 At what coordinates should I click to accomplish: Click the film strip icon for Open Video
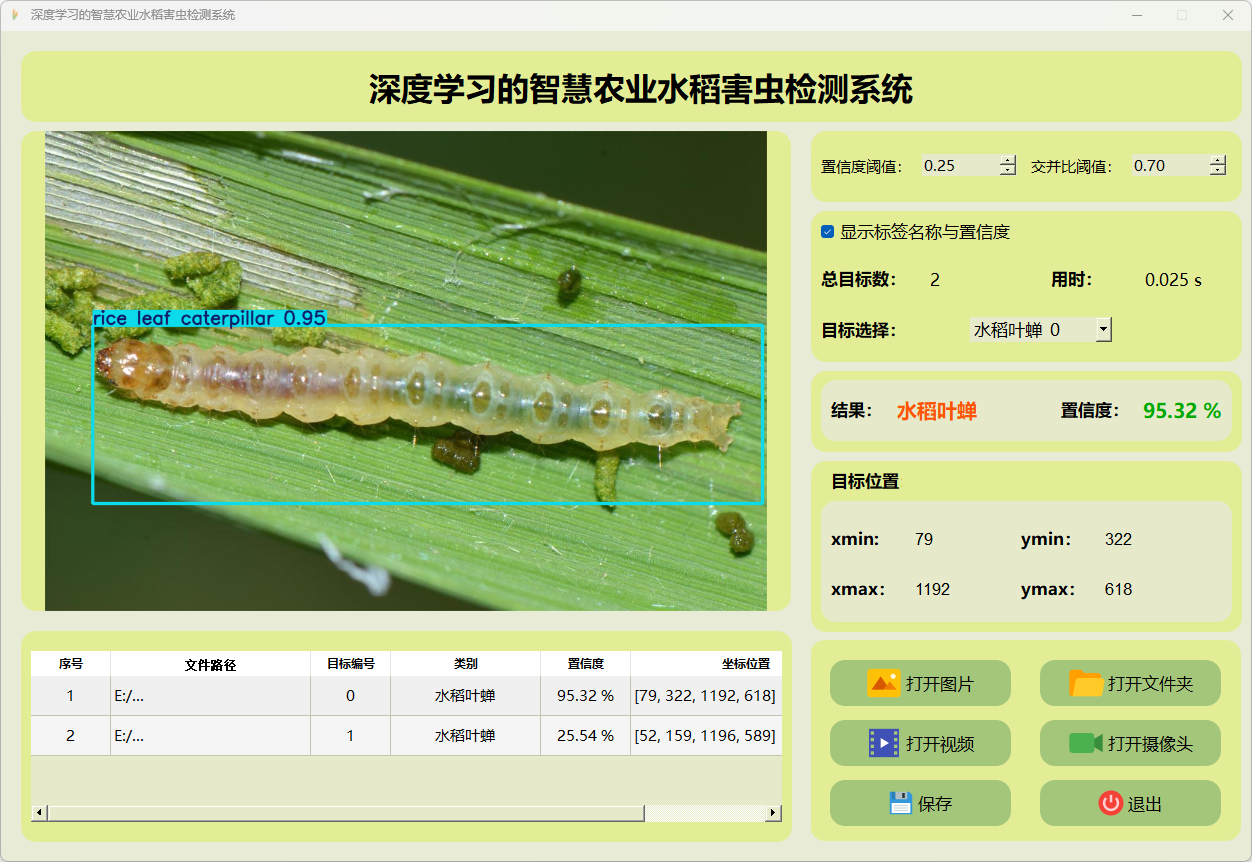[884, 743]
